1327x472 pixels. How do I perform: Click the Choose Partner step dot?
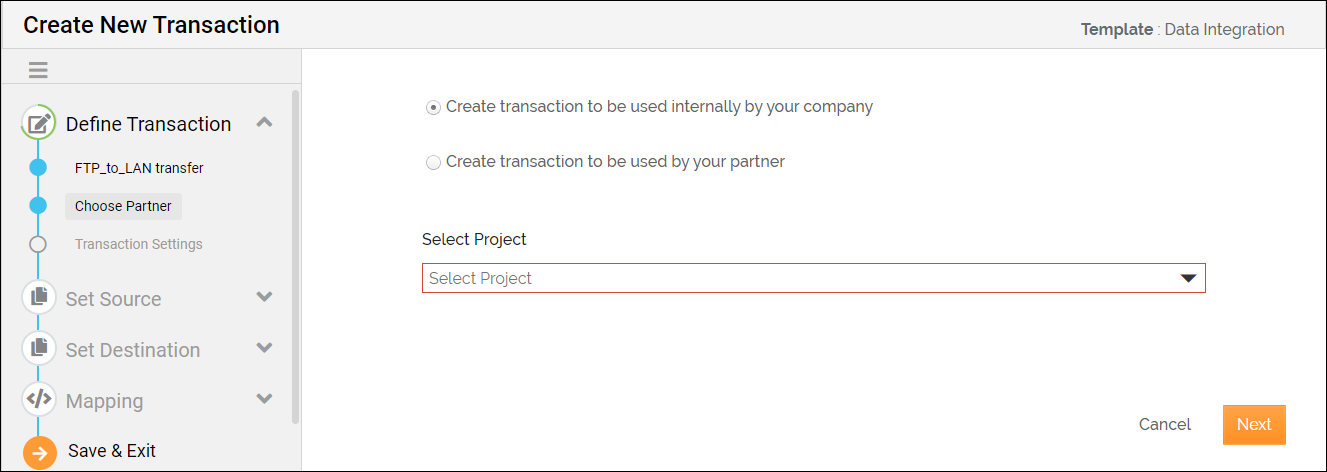pyautogui.click(x=38, y=206)
